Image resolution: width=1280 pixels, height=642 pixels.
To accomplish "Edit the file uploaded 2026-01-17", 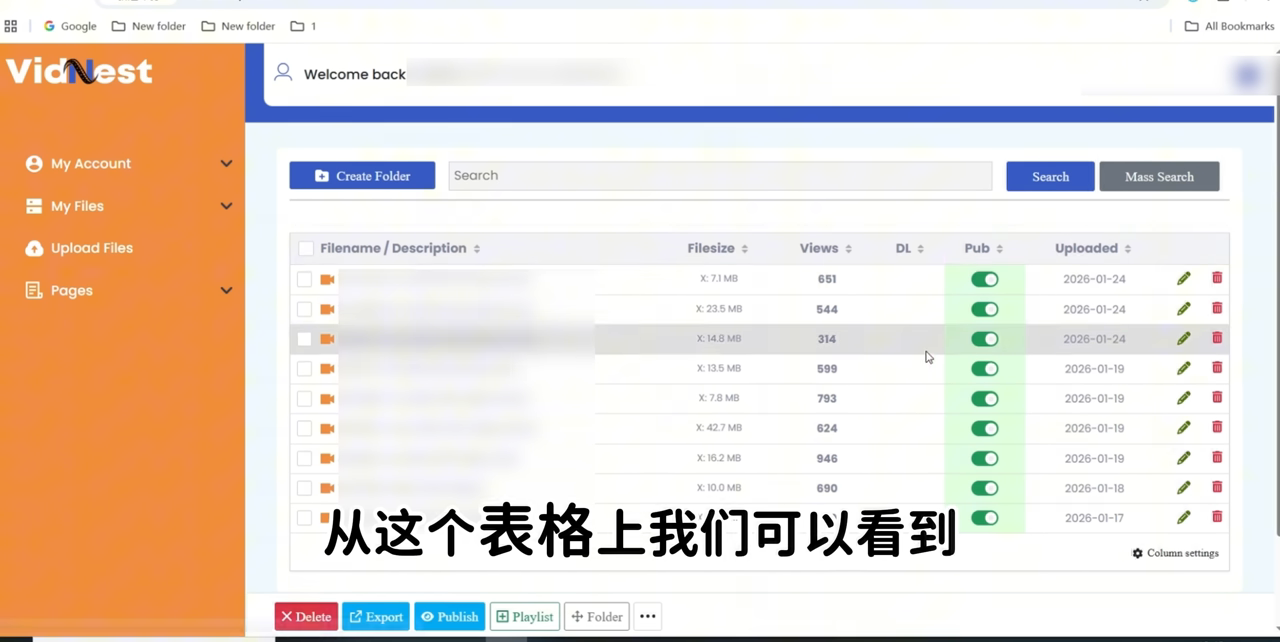I will [x=1184, y=518].
